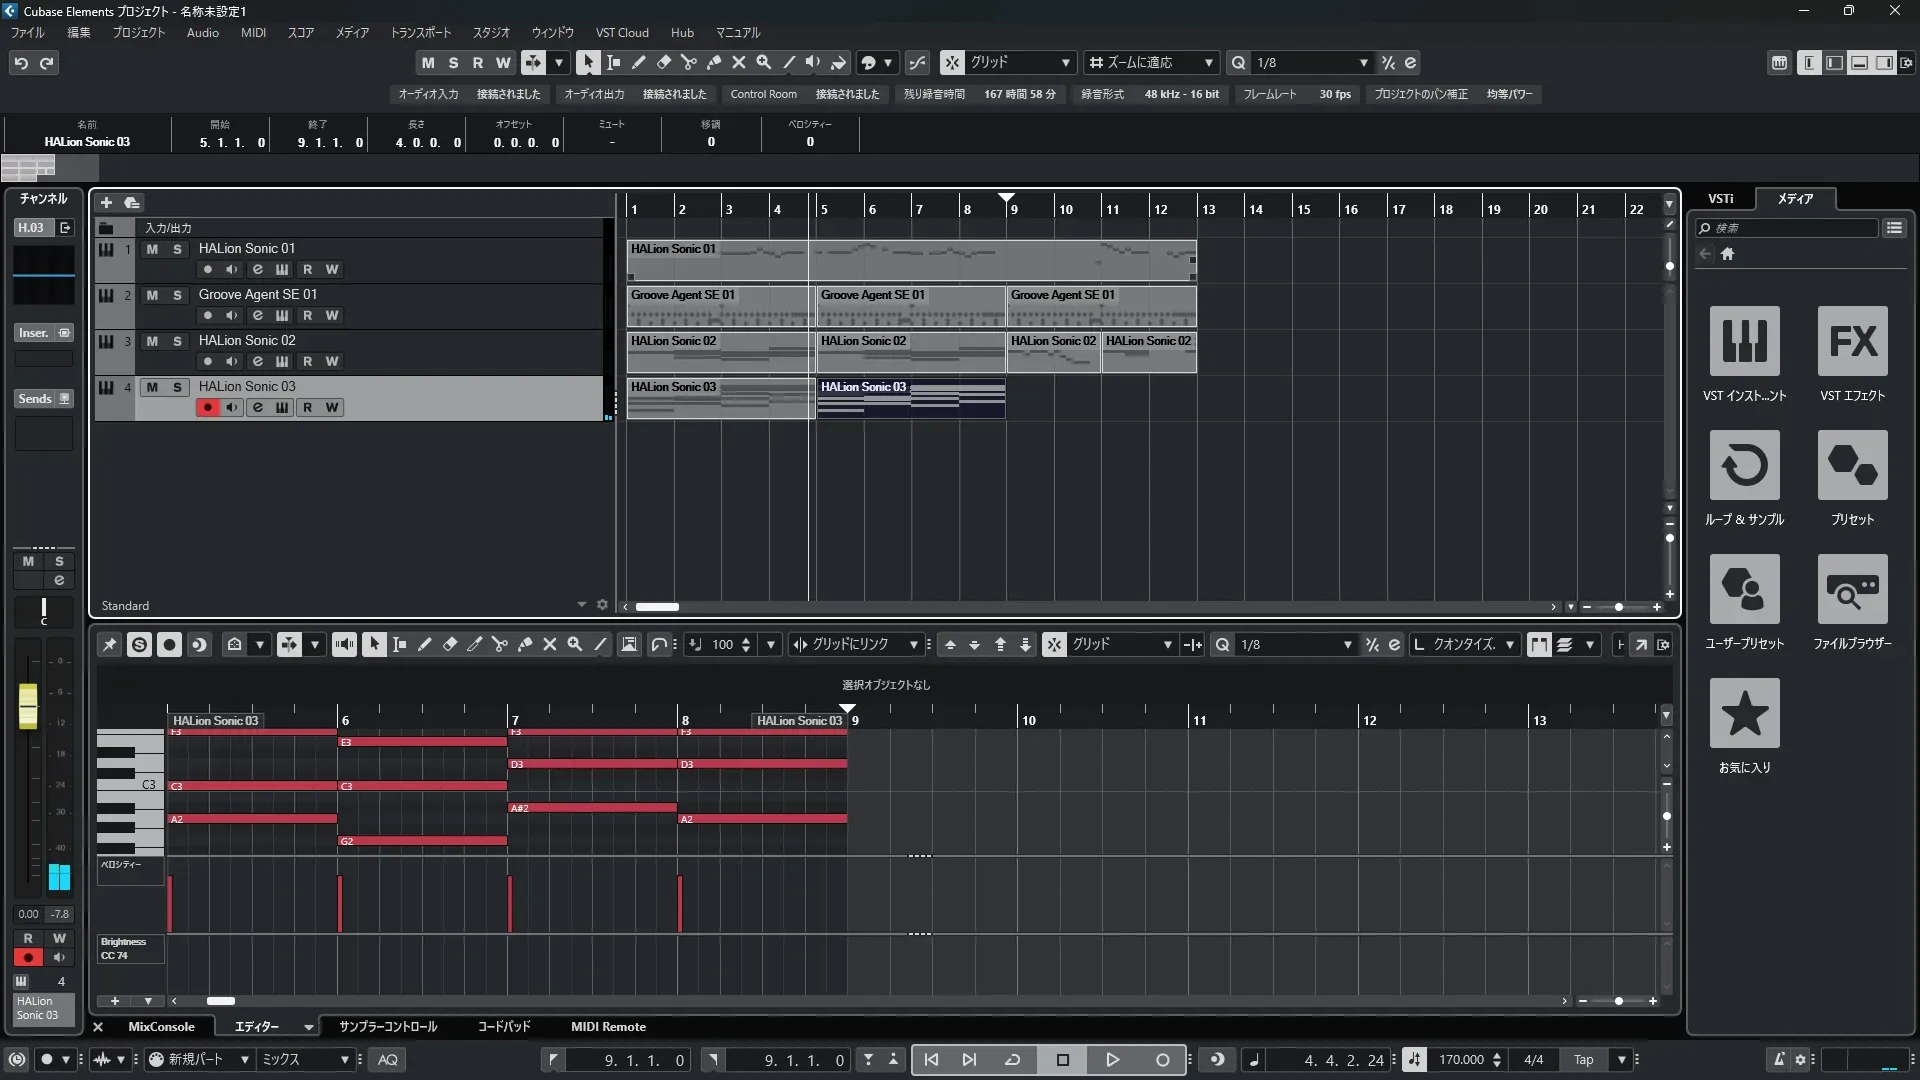Mute the HALion Sonic 01 track
The image size is (1920, 1080).
click(x=152, y=249)
